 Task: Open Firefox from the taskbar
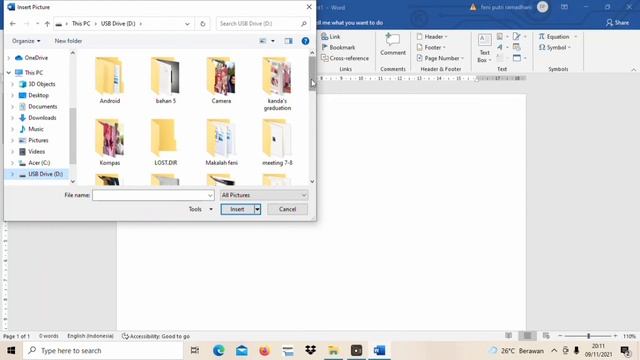click(264, 350)
